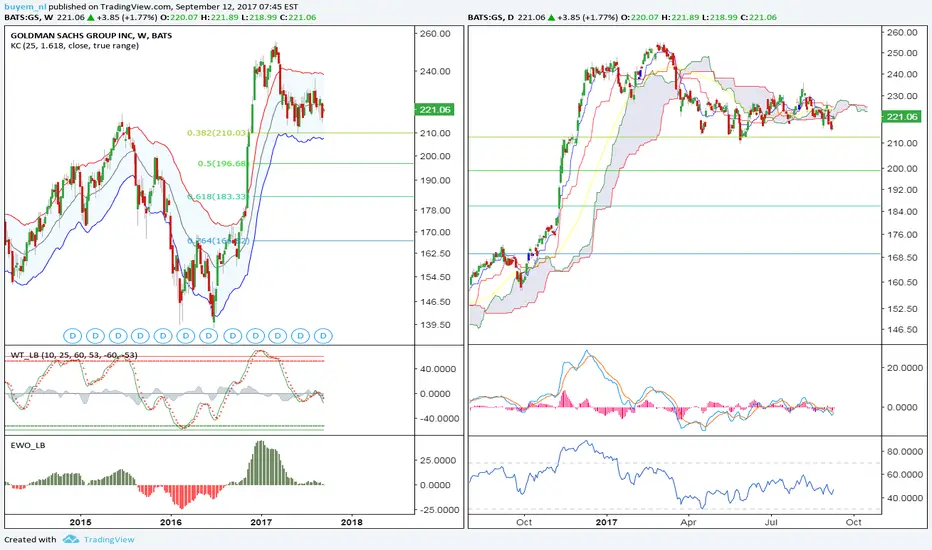Click the 162.50 price axis label
This screenshot has height=550, width=932.
click(435, 253)
